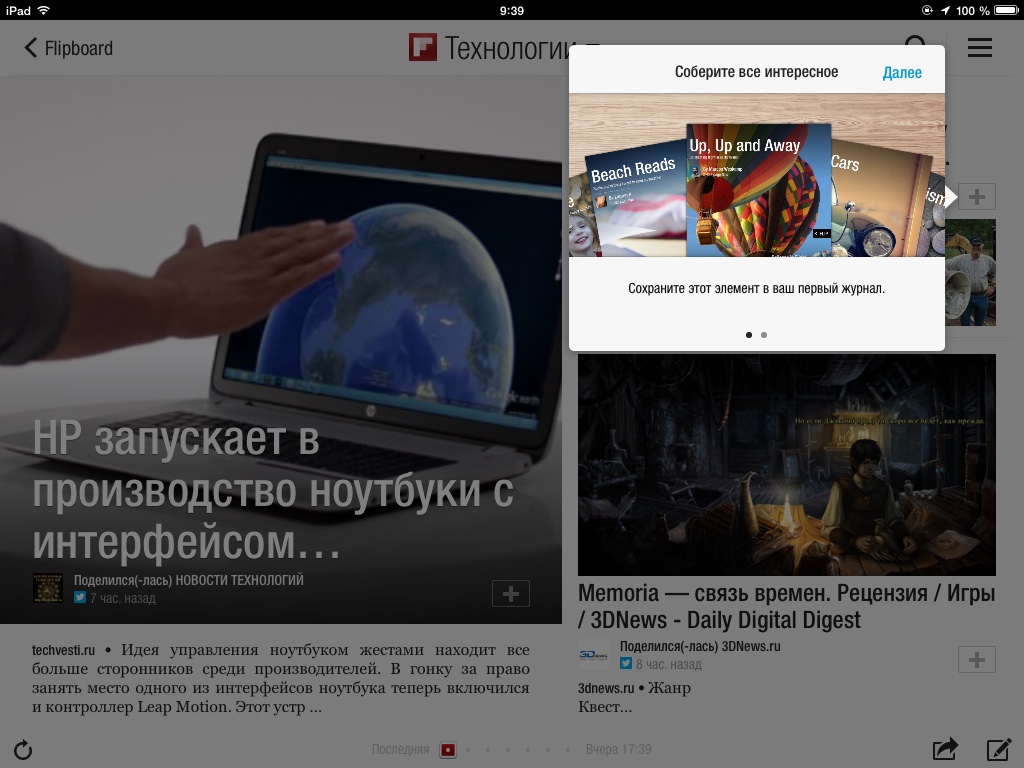Image resolution: width=1024 pixels, height=768 pixels.
Task: Tap the red Flipboard logo
Action: click(423, 48)
